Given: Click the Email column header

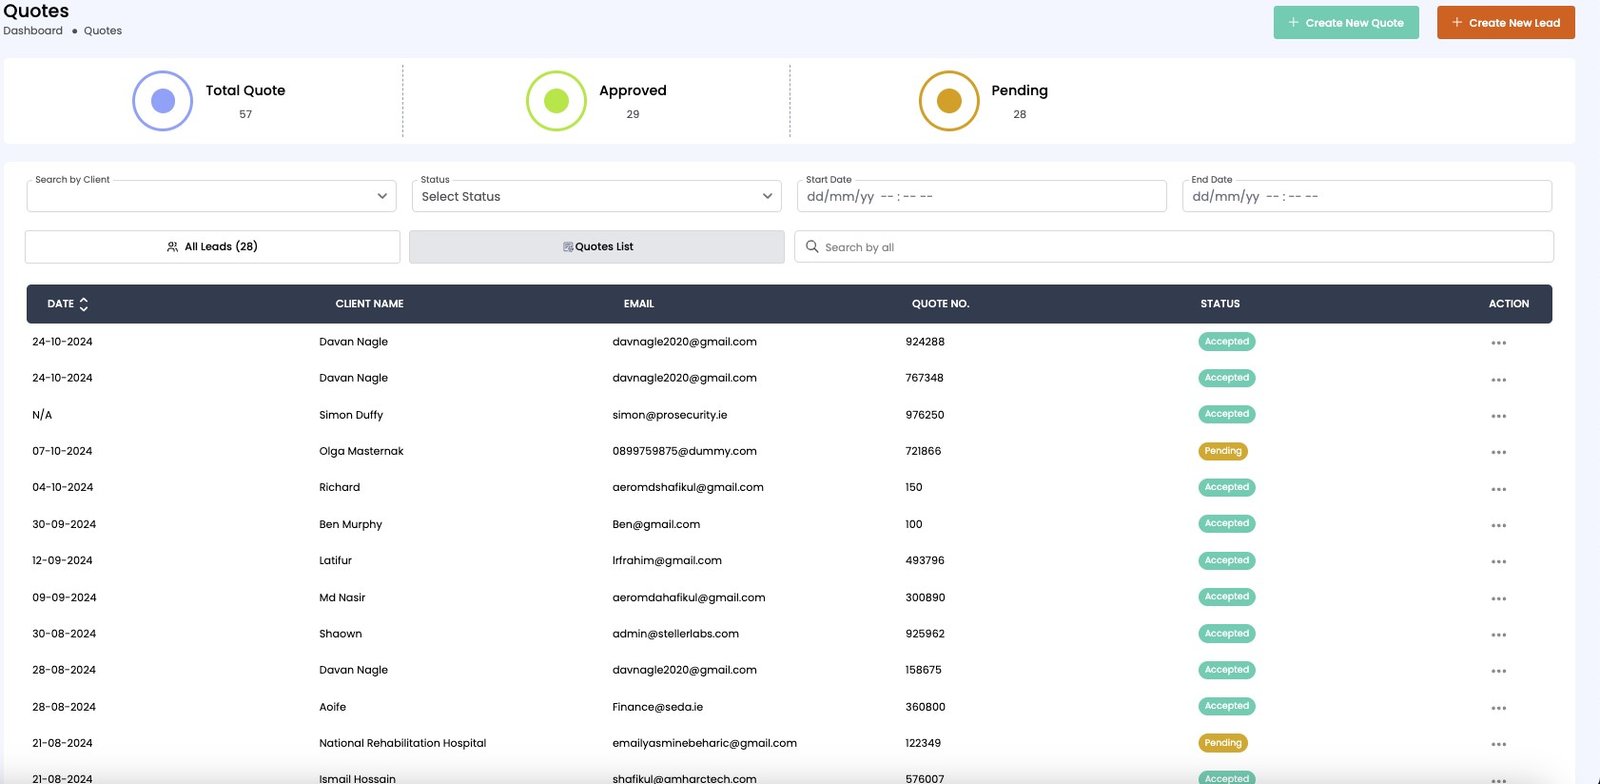Looking at the screenshot, I should [639, 304].
